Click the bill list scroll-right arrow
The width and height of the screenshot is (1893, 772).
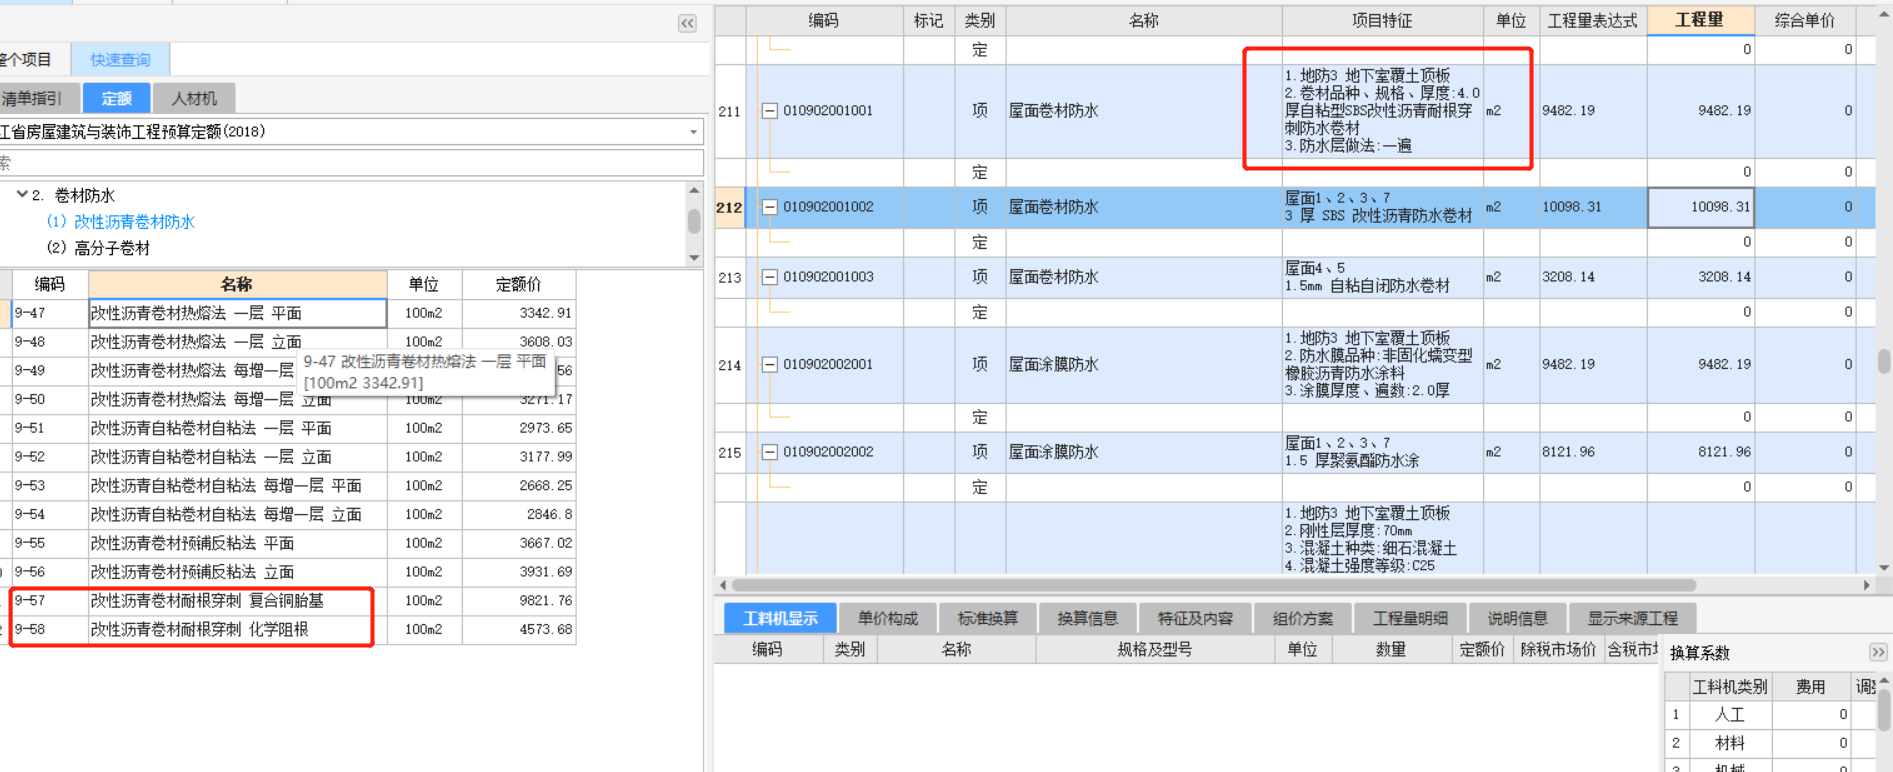[x=1866, y=585]
